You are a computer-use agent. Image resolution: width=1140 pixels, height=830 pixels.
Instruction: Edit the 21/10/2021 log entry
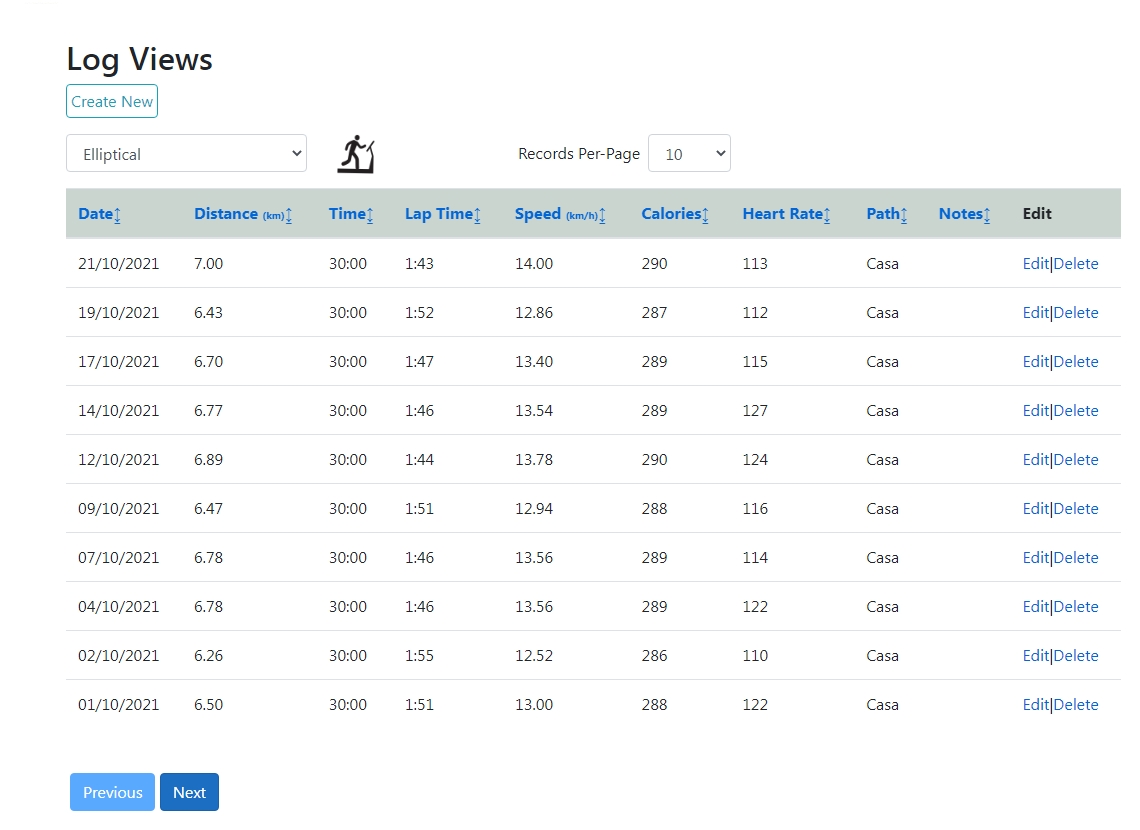1035,264
